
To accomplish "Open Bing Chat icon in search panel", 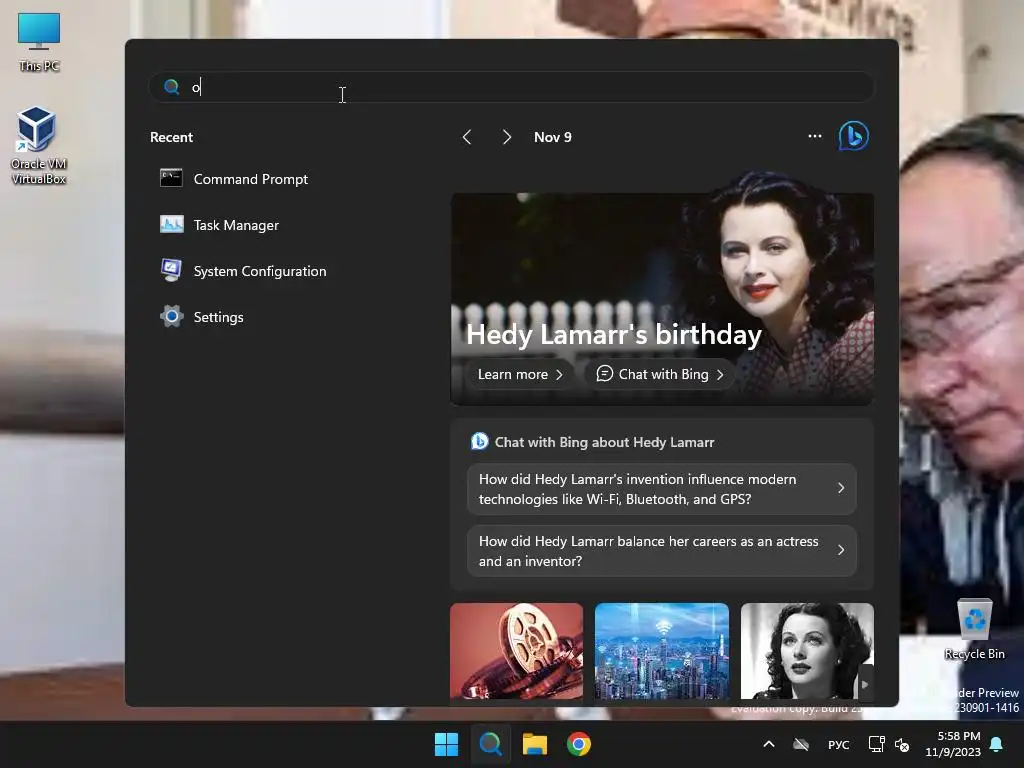I will click(x=854, y=136).
